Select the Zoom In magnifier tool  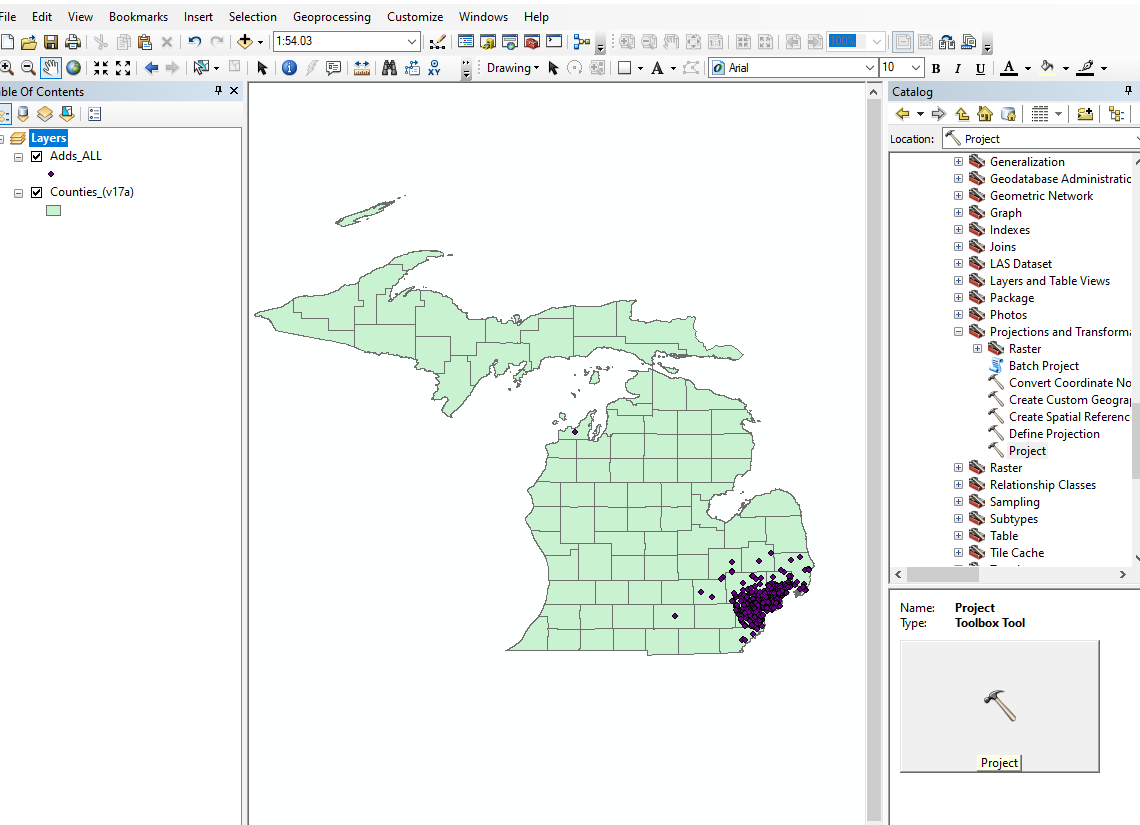click(9, 67)
